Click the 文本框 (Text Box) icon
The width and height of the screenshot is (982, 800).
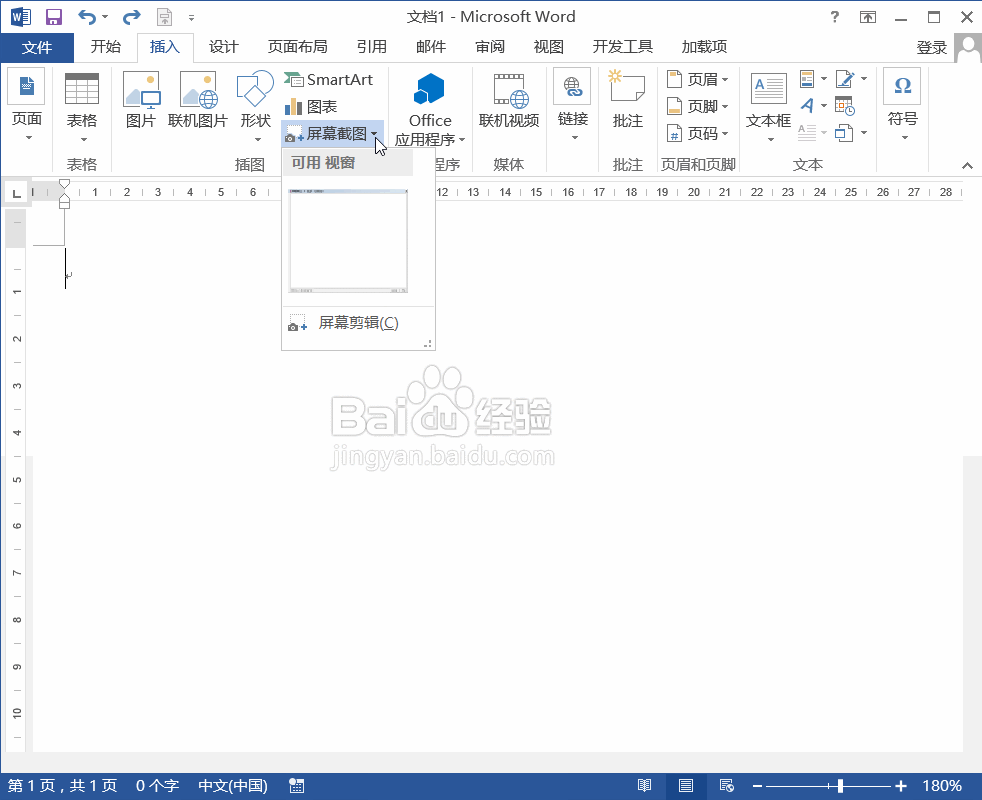click(x=768, y=106)
